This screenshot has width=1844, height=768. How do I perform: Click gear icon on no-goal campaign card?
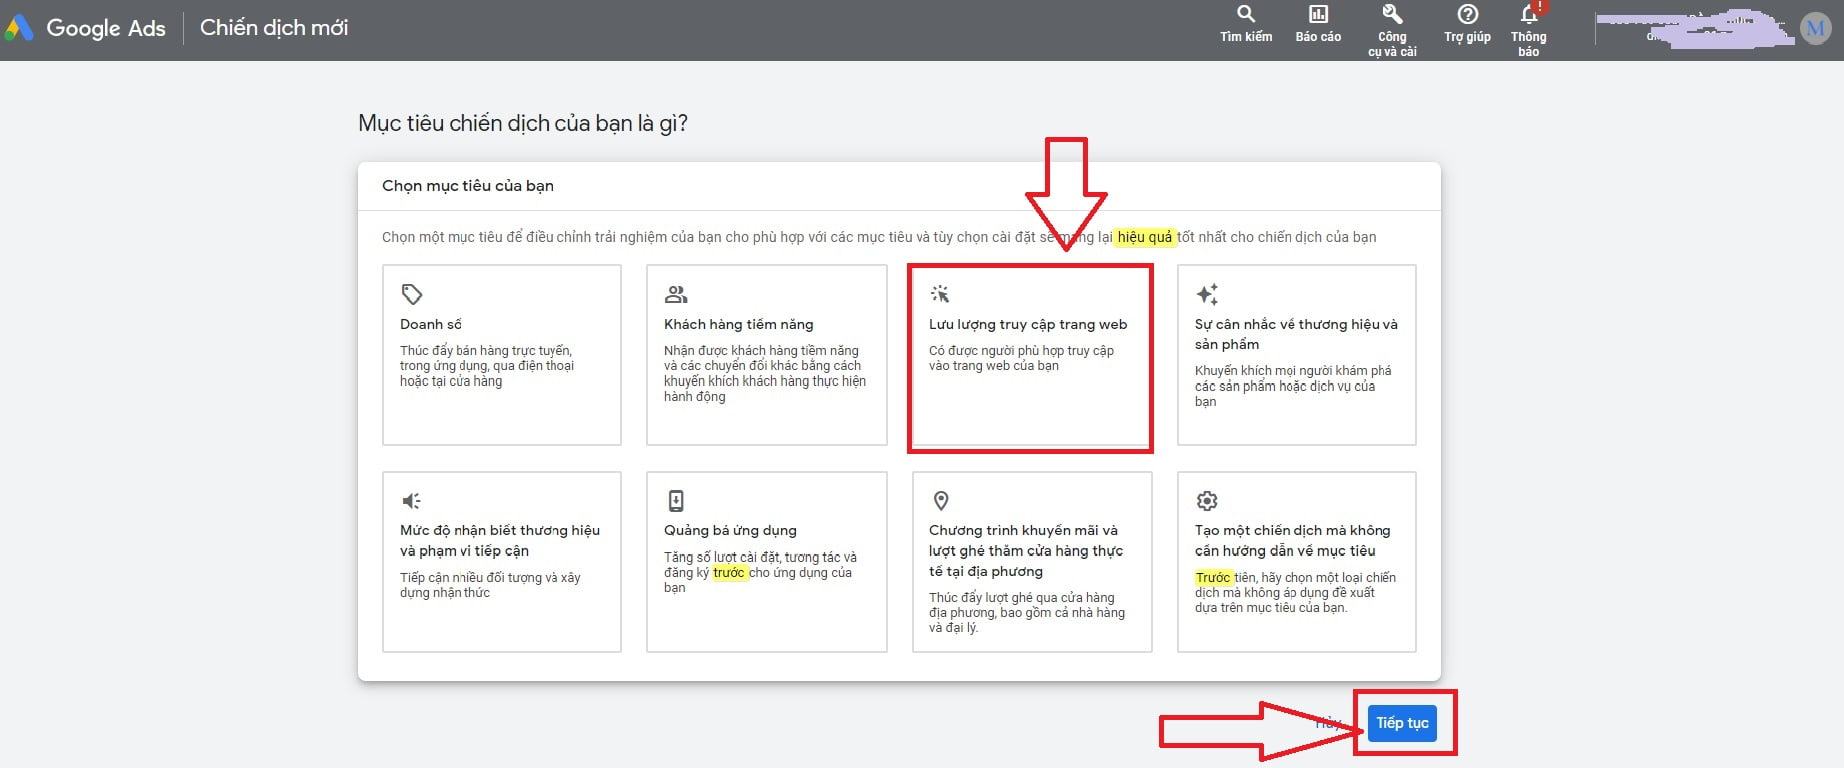coord(1207,501)
